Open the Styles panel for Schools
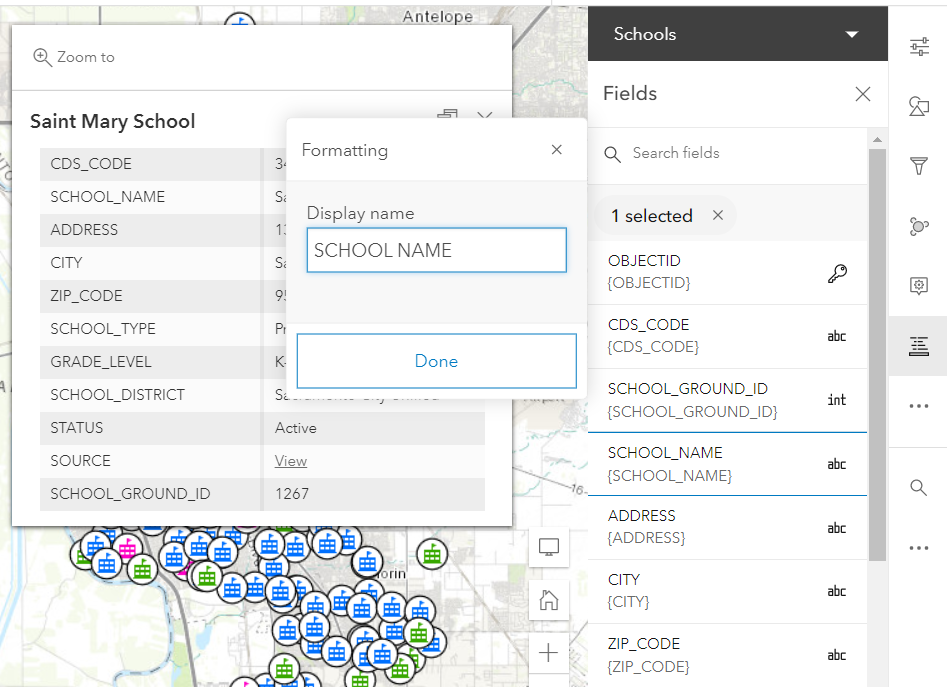 click(918, 106)
